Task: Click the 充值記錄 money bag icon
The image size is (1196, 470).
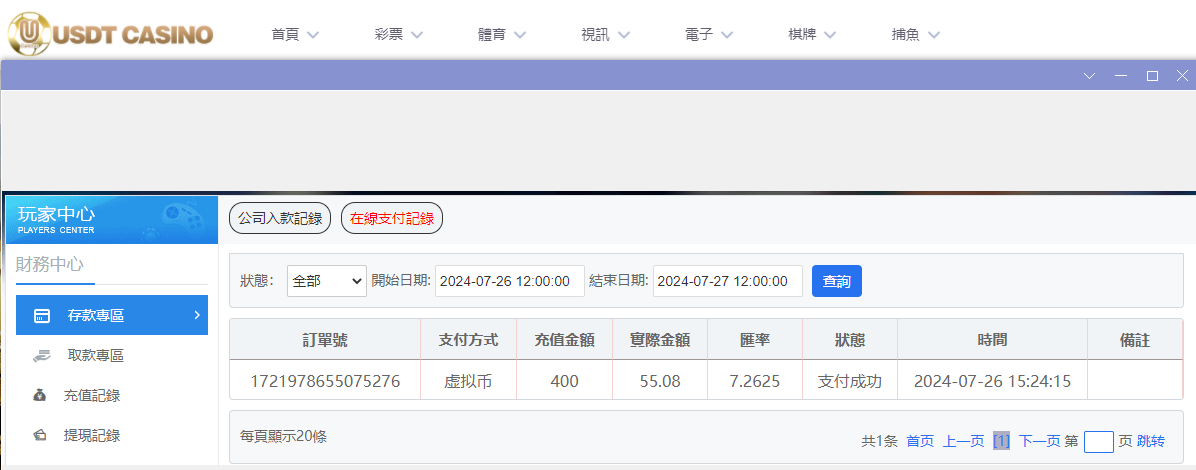Action: [41, 395]
